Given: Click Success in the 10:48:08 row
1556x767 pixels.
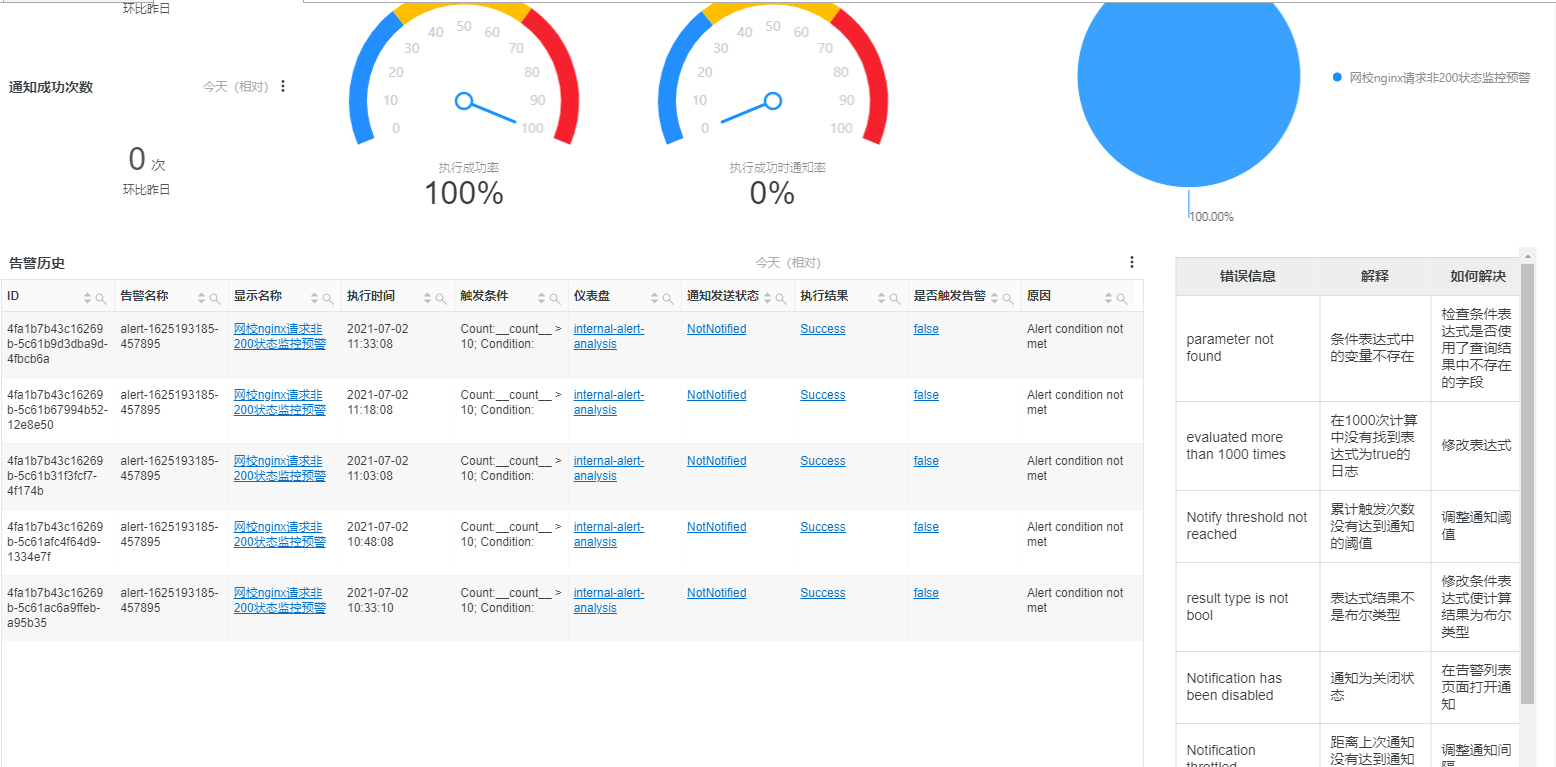Looking at the screenshot, I should coord(822,527).
